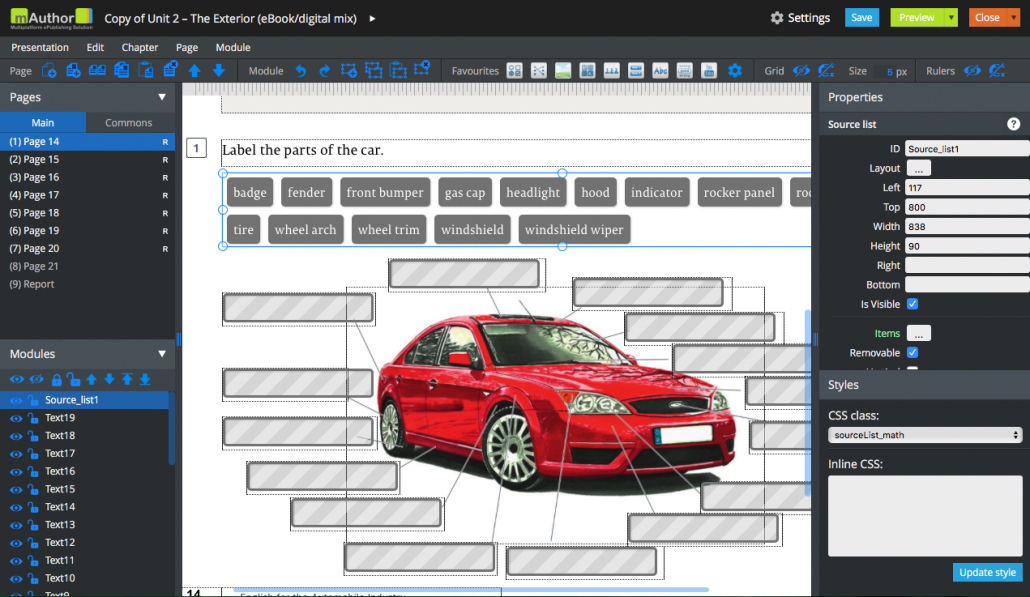The height and width of the screenshot is (597, 1030).
Task: Open CSS class sourceList_math dropdown
Action: 925,435
